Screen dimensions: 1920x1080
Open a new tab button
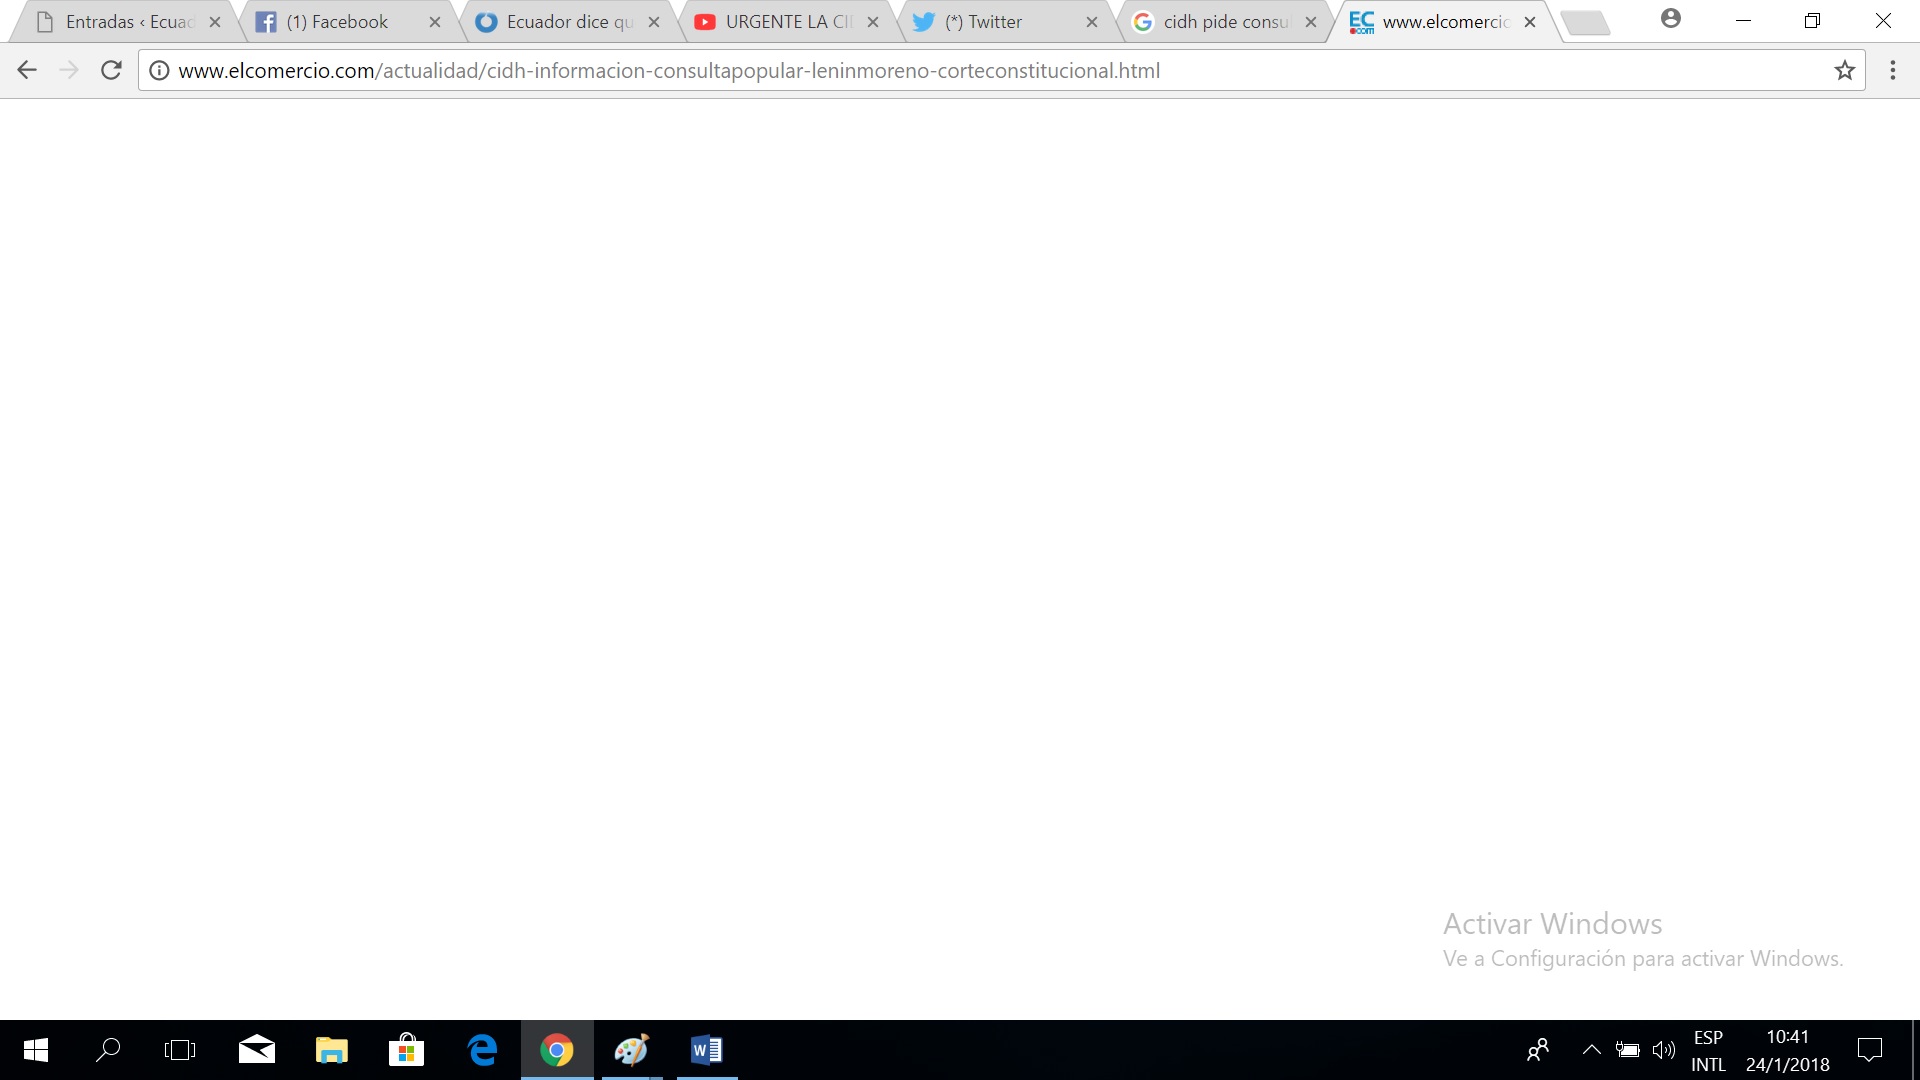pos(1585,22)
